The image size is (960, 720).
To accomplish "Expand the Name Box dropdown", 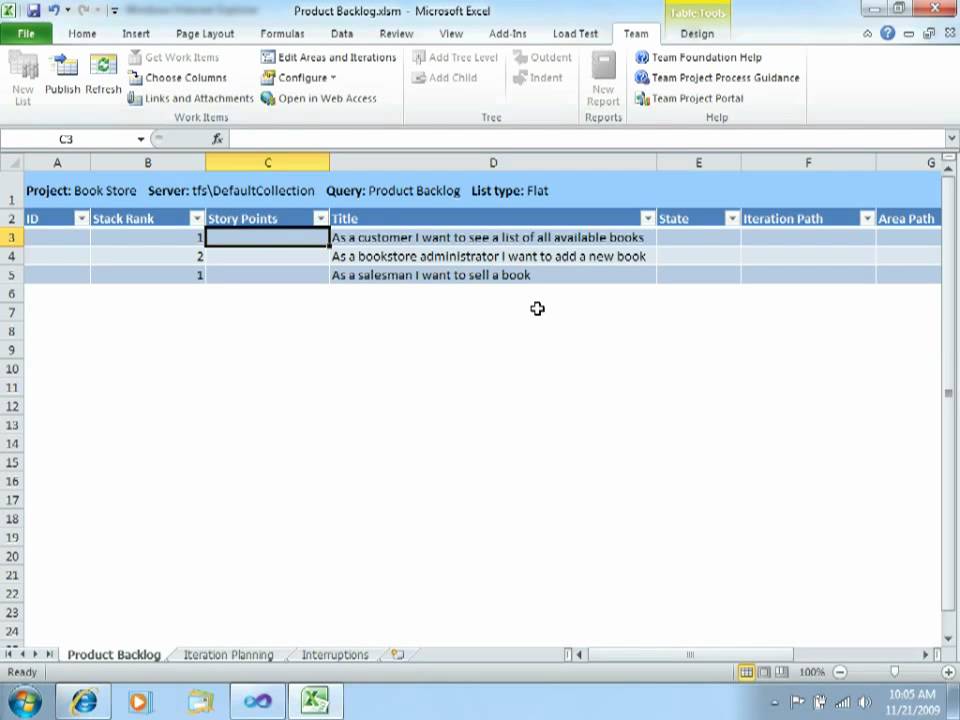I will tap(141, 140).
